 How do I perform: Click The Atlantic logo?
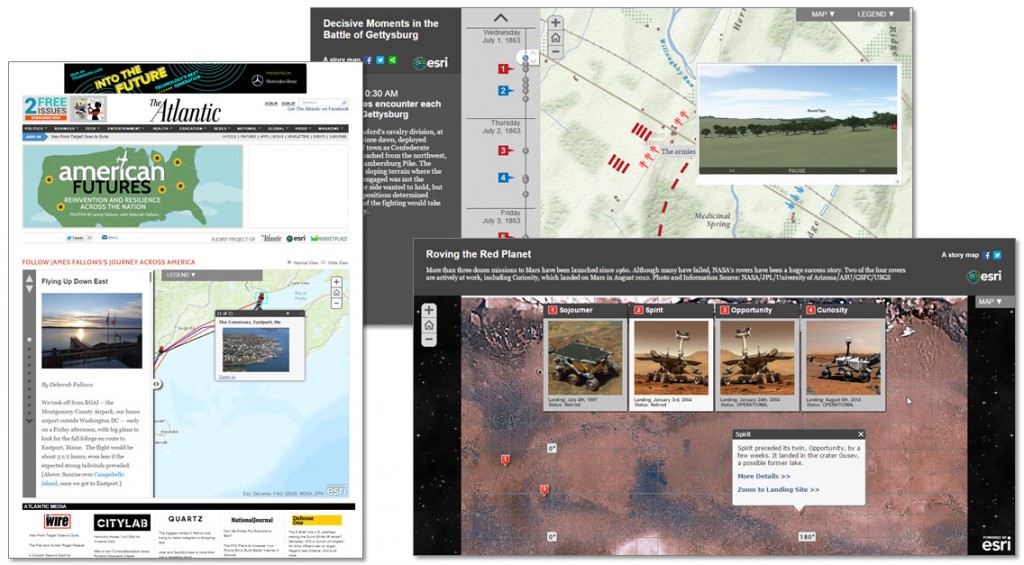[x=185, y=110]
